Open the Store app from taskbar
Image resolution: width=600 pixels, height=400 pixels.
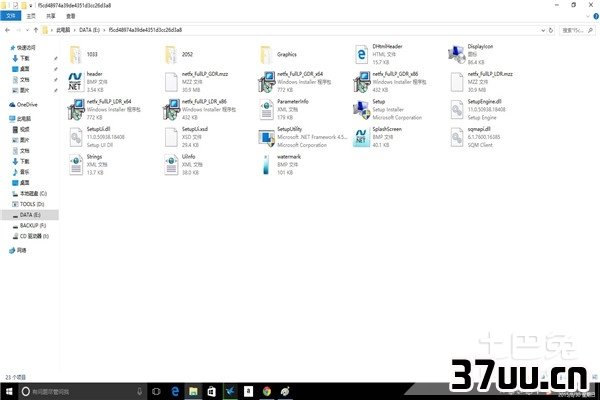point(212,391)
